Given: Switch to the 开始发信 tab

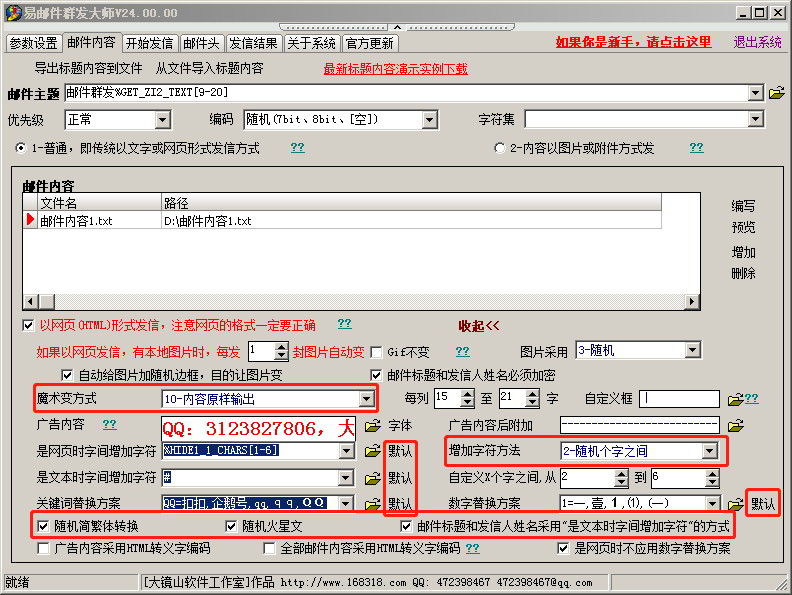Looking at the screenshot, I should 150,43.
